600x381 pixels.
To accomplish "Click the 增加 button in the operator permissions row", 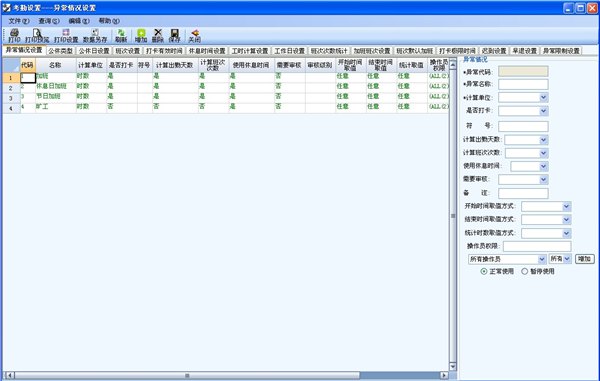I will coord(584,259).
